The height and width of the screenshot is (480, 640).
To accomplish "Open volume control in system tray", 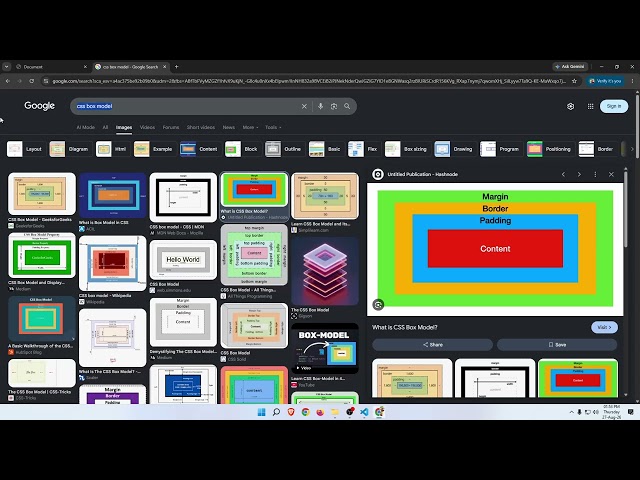I will click(x=596, y=412).
